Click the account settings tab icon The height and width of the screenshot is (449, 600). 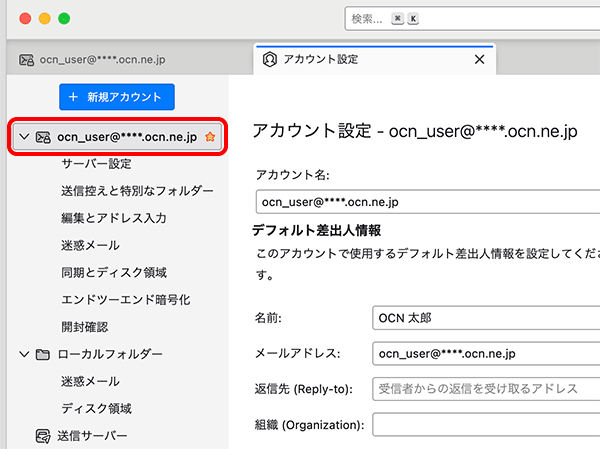[x=269, y=59]
